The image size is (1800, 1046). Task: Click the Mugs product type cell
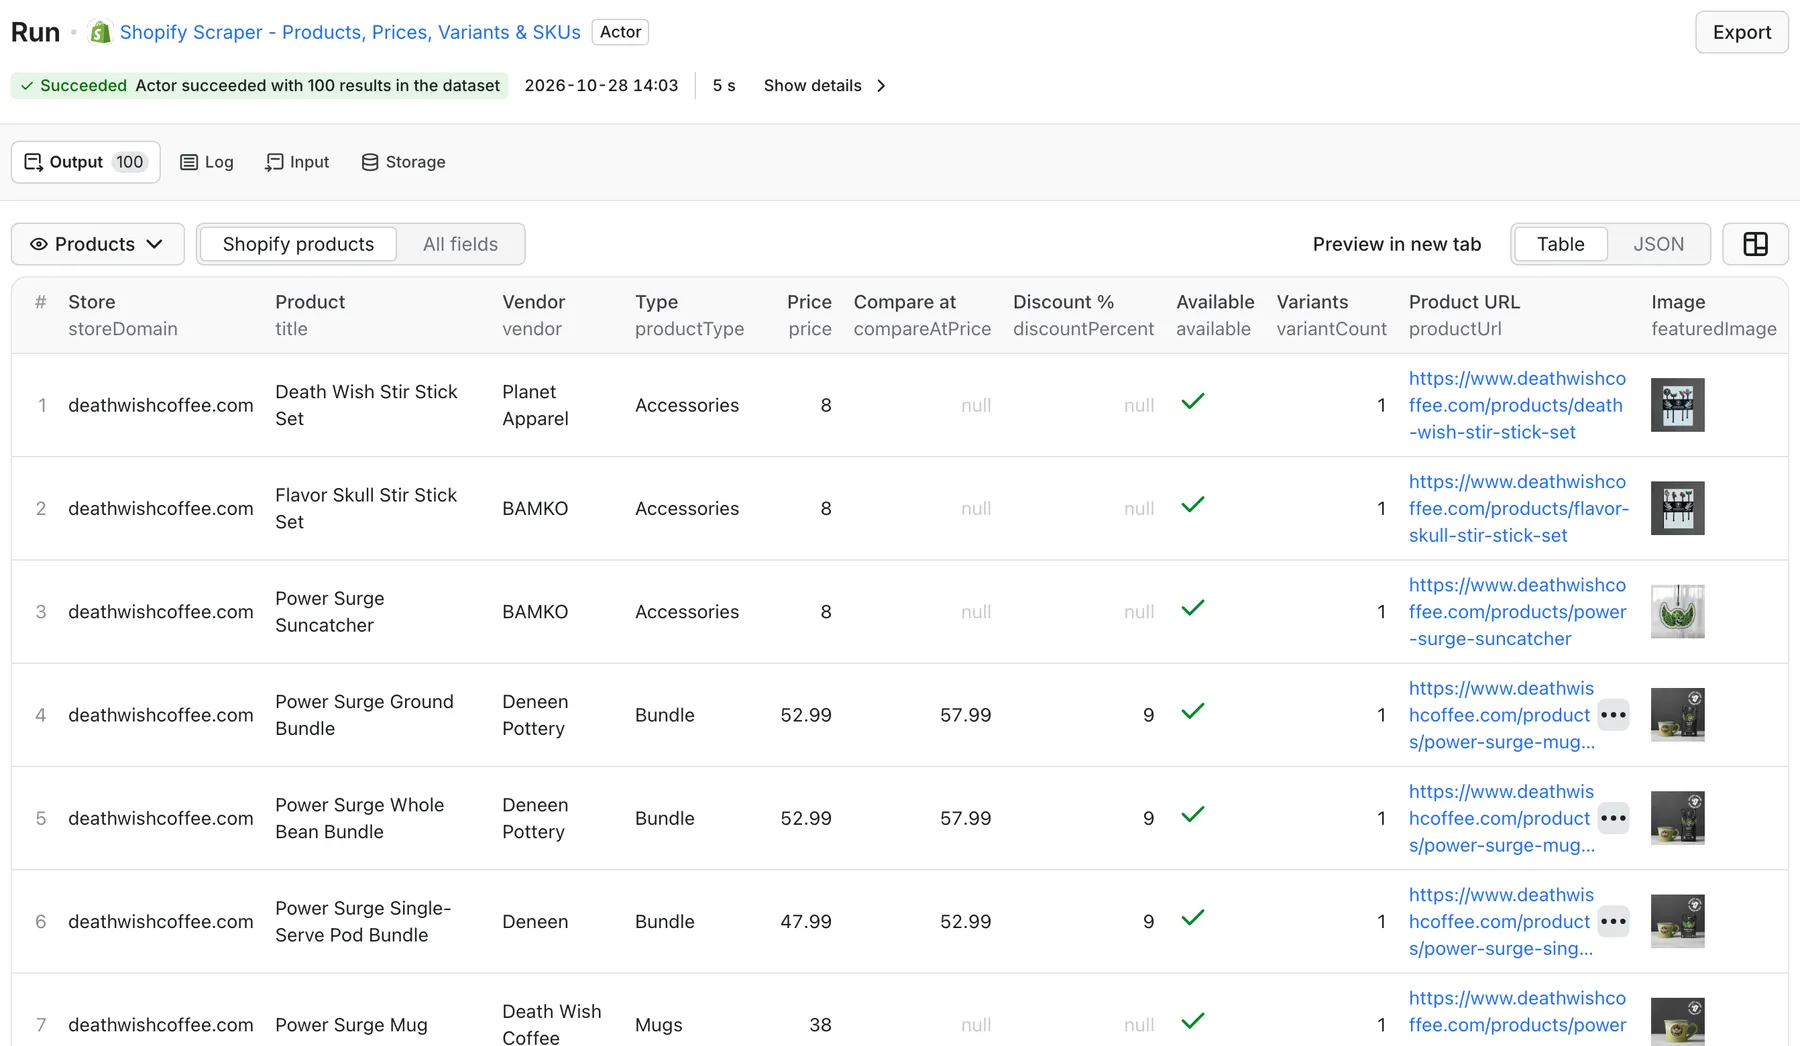pos(658,1025)
